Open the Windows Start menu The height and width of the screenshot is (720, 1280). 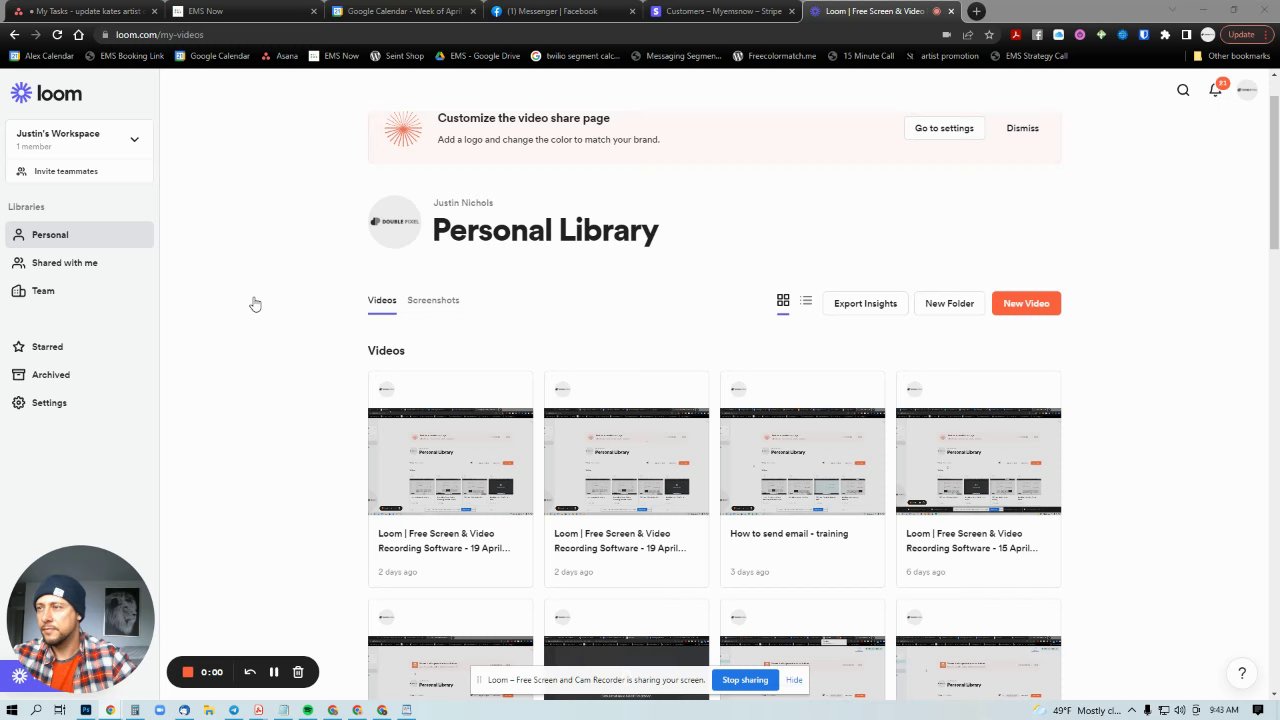(12, 710)
